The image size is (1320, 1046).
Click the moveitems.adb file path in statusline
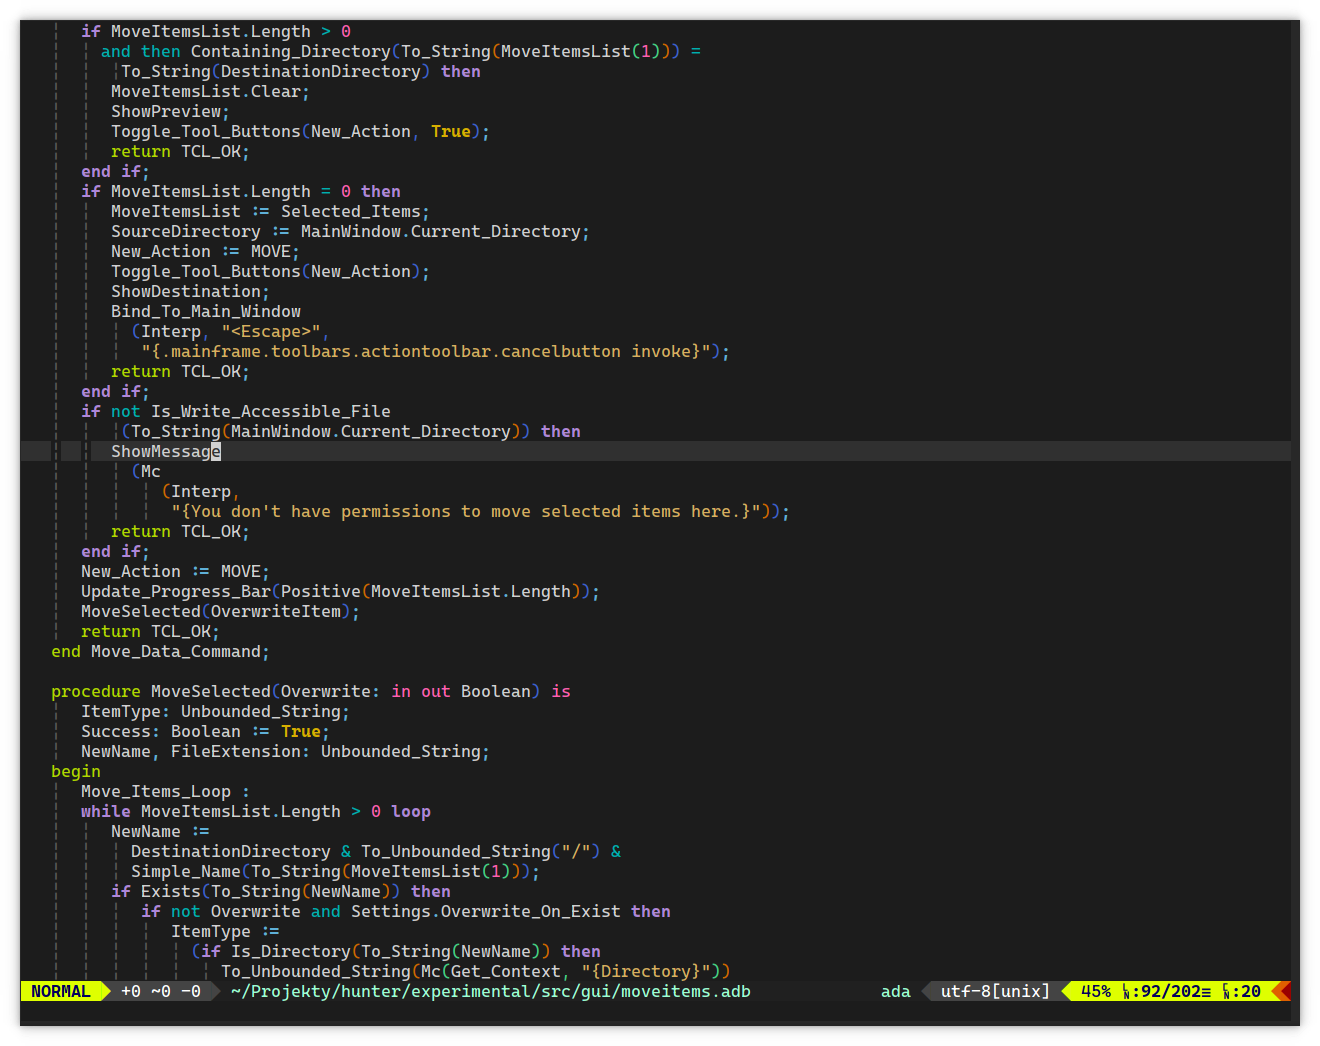click(x=490, y=991)
